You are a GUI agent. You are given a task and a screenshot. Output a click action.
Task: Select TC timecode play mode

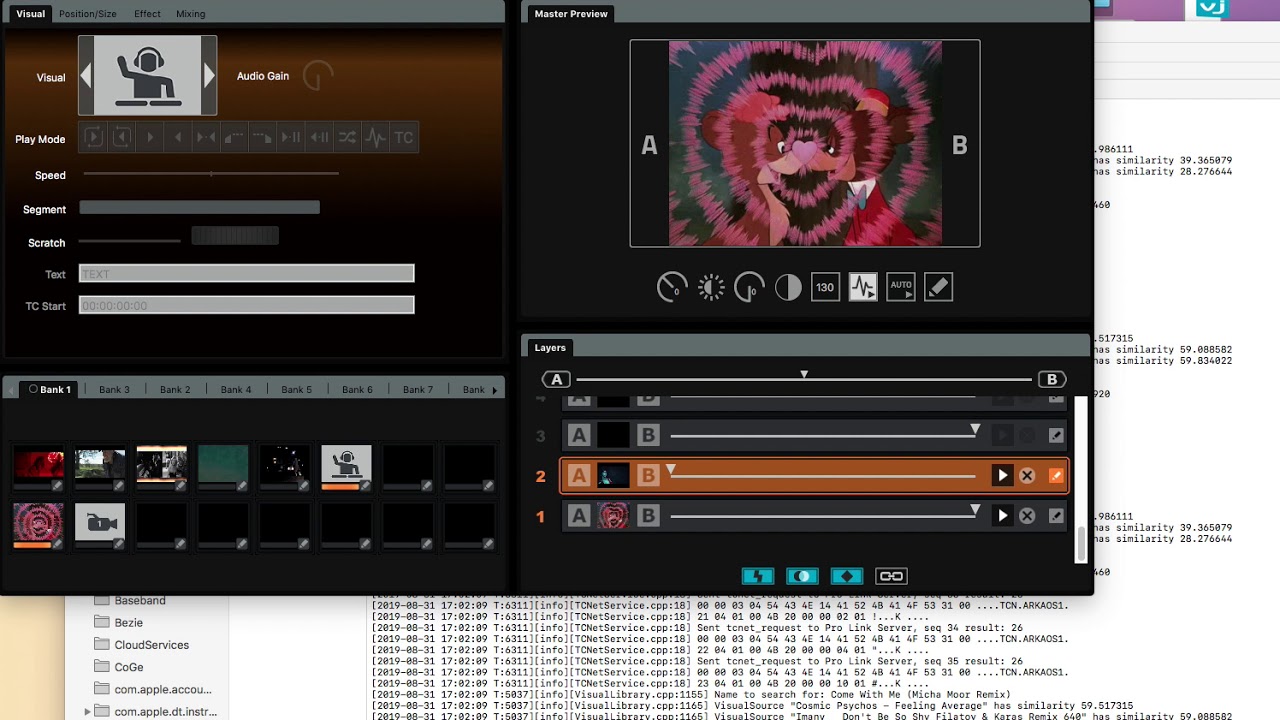(x=403, y=137)
